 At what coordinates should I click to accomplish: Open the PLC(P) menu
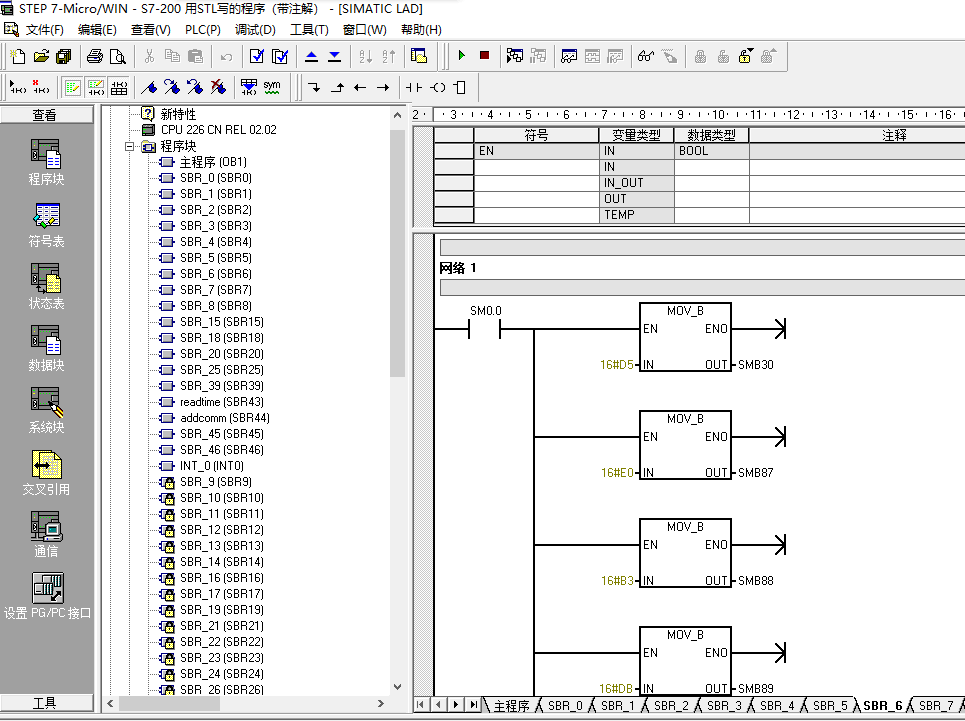coord(203,30)
